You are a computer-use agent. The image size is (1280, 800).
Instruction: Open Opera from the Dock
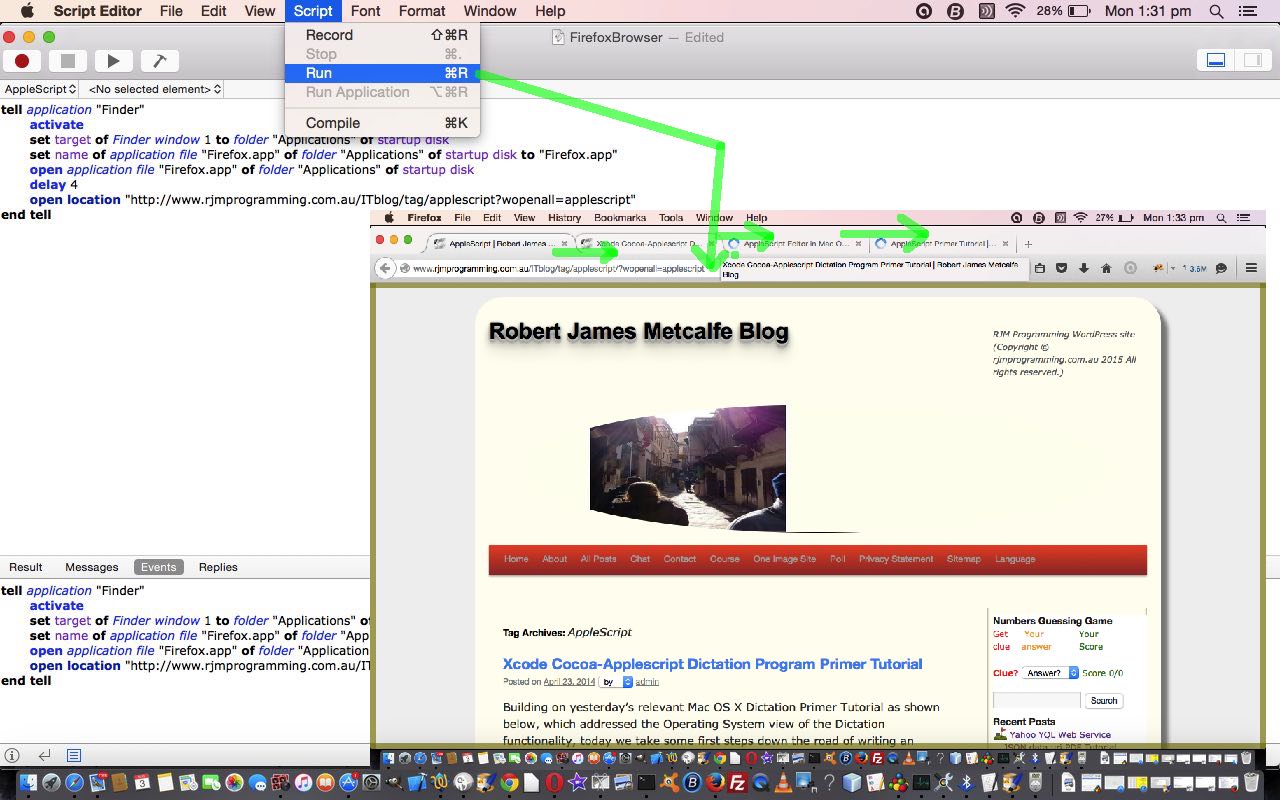(x=554, y=782)
